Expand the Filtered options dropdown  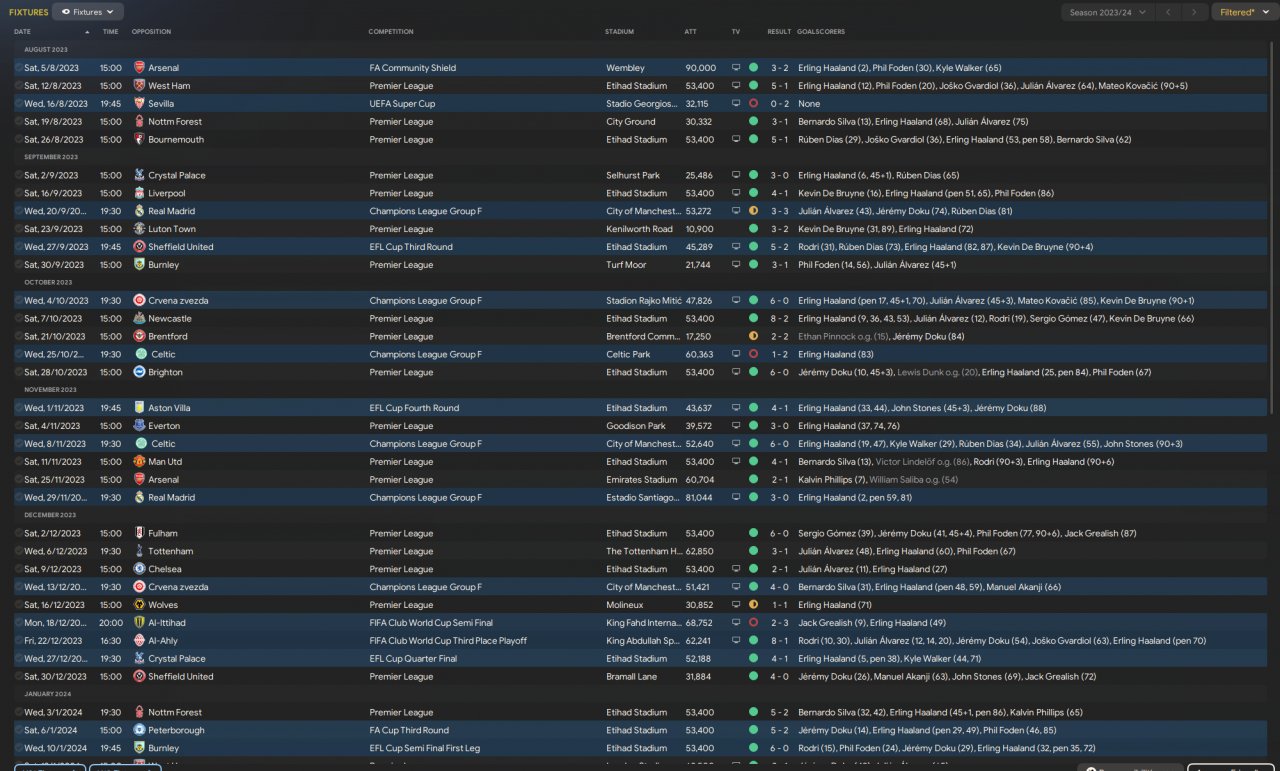tap(1245, 12)
